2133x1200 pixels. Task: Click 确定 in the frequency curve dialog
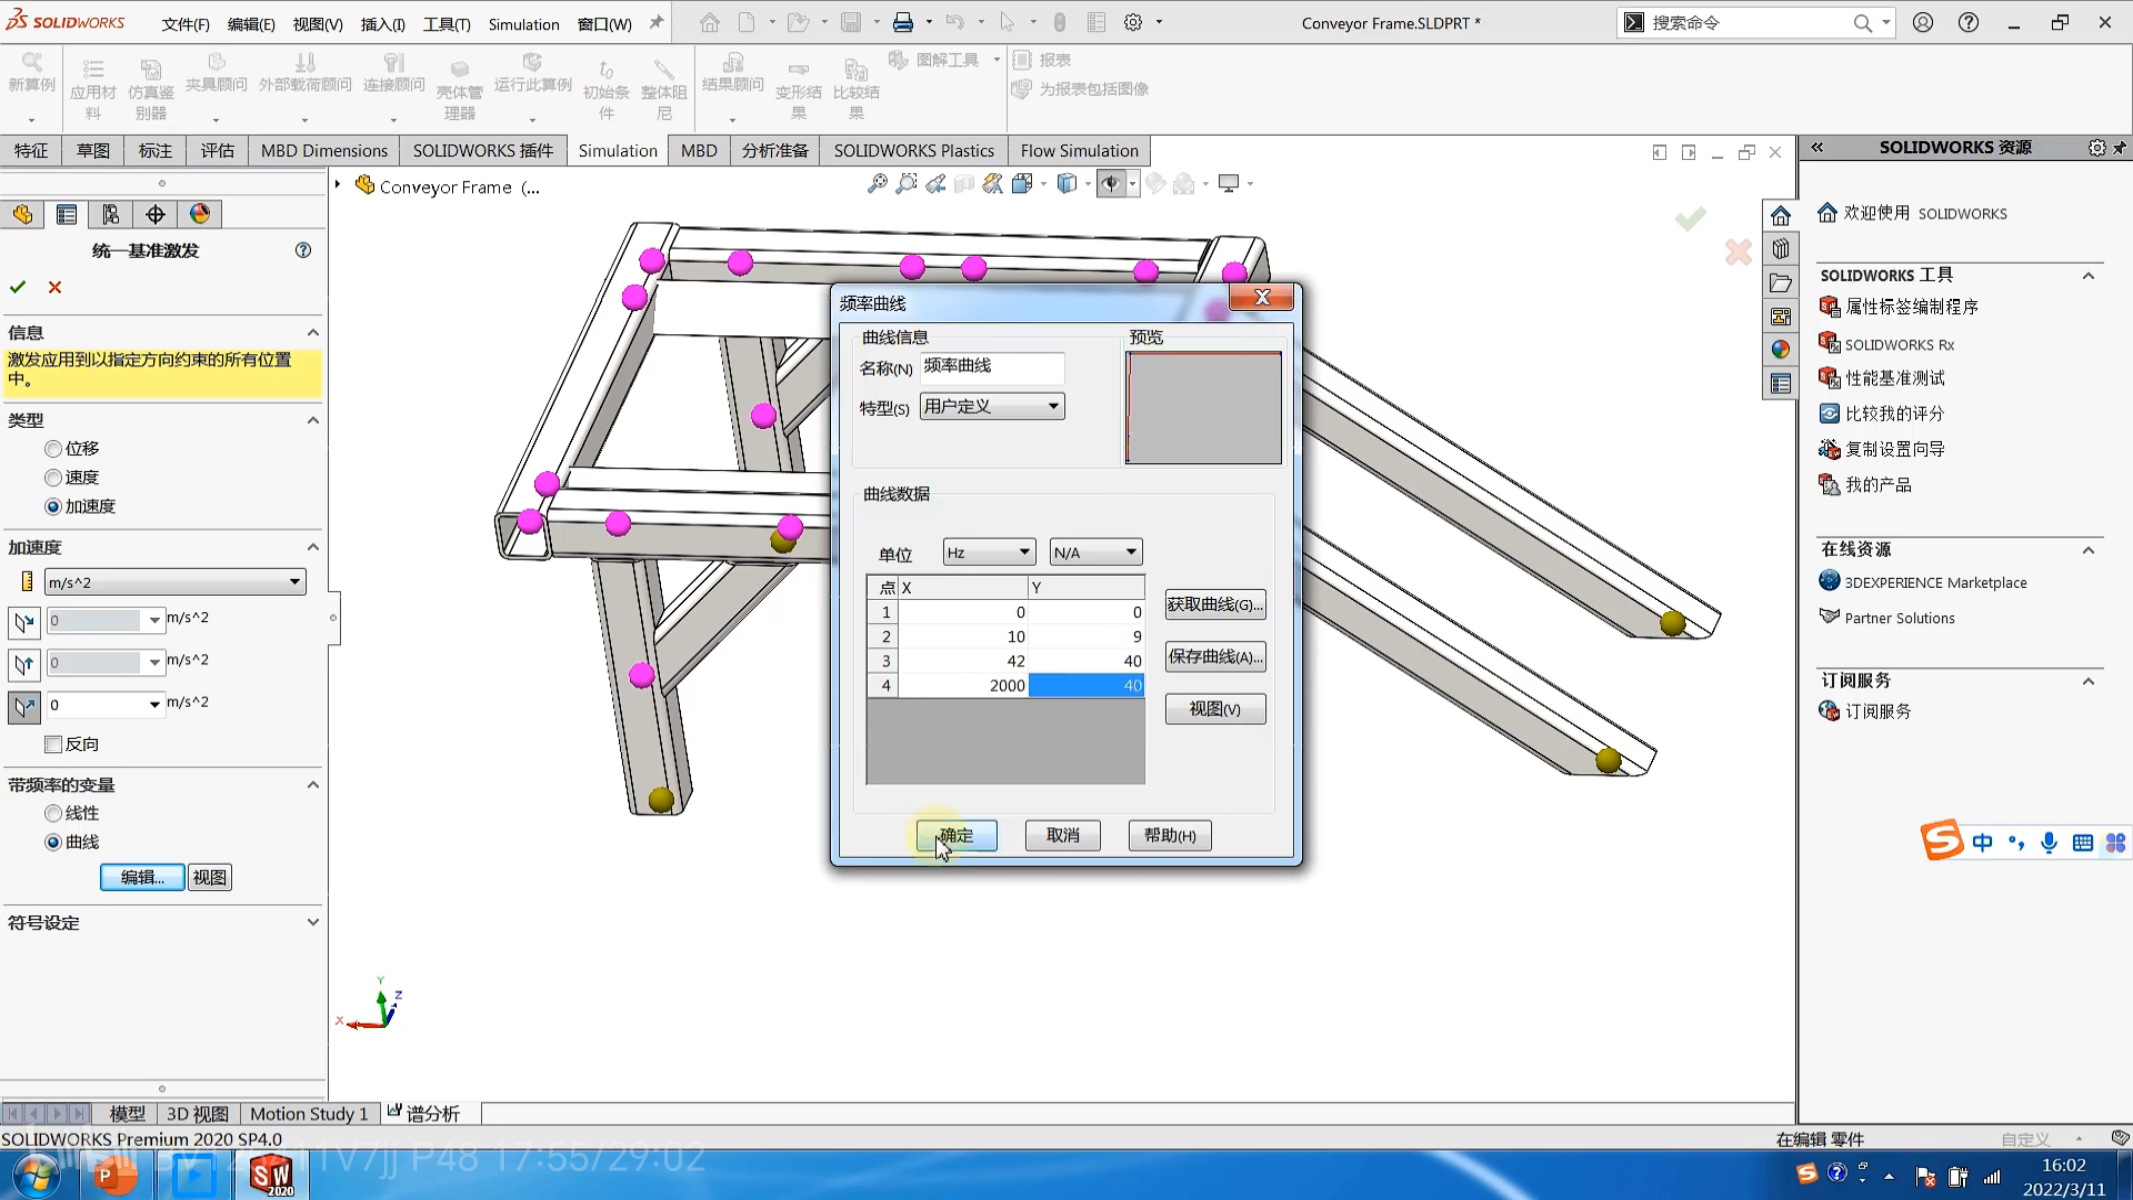957,835
